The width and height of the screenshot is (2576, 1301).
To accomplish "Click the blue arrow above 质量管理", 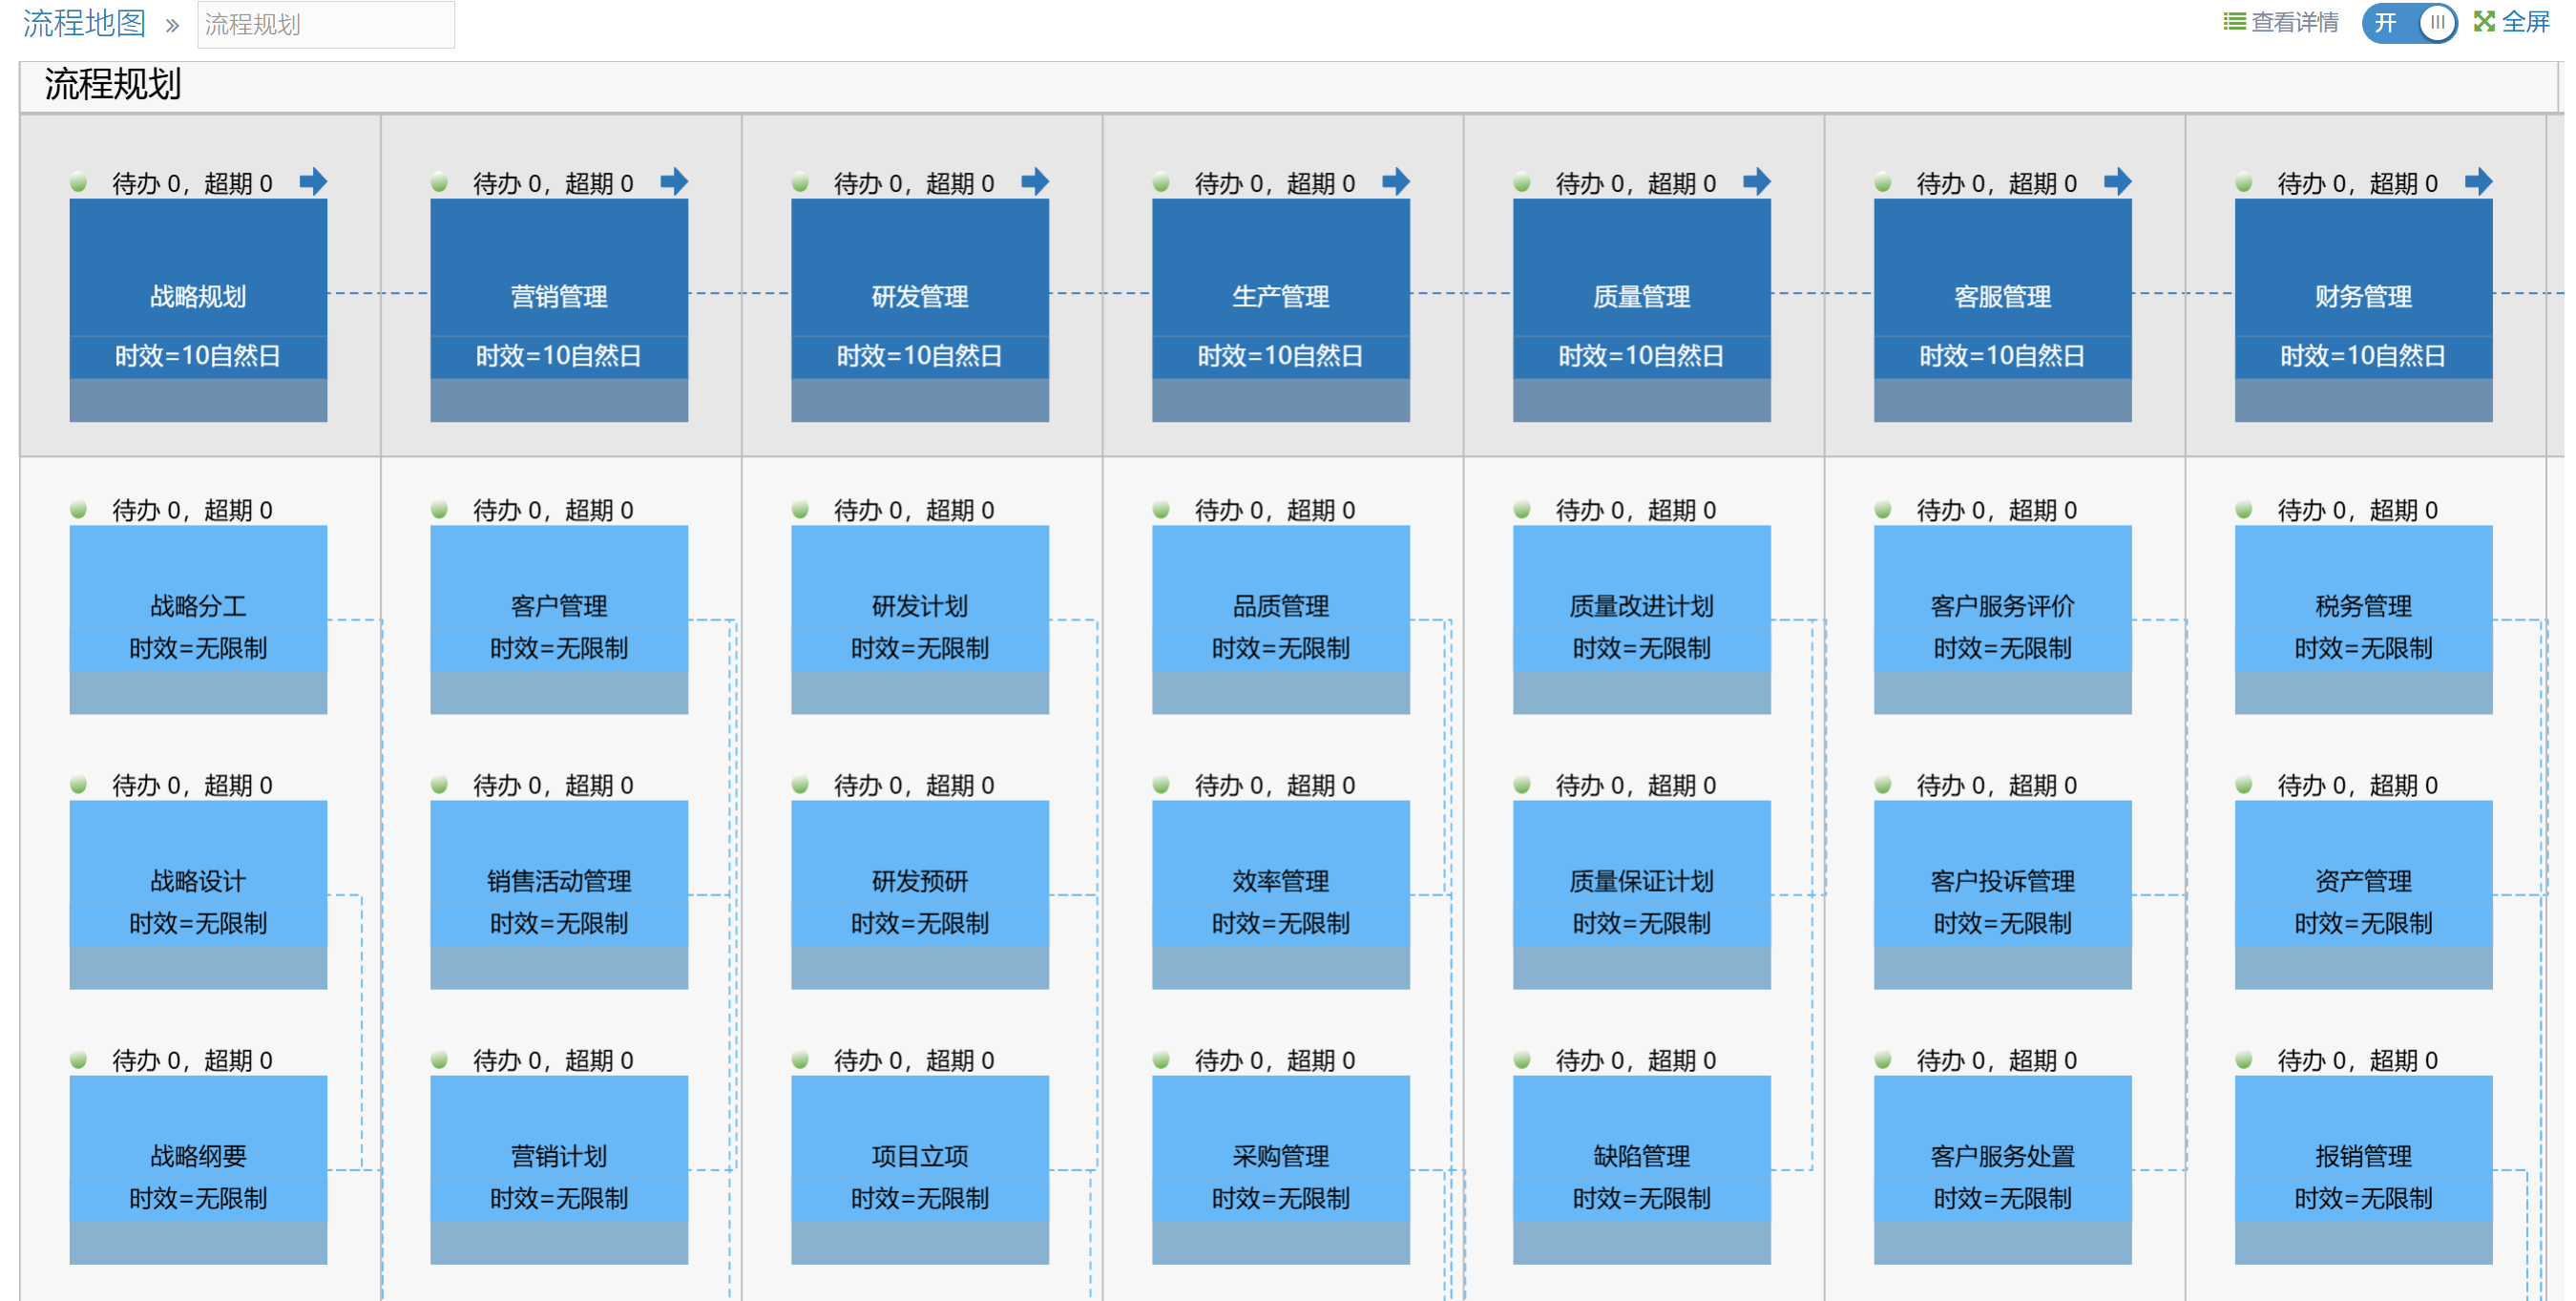I will 1757,182.
